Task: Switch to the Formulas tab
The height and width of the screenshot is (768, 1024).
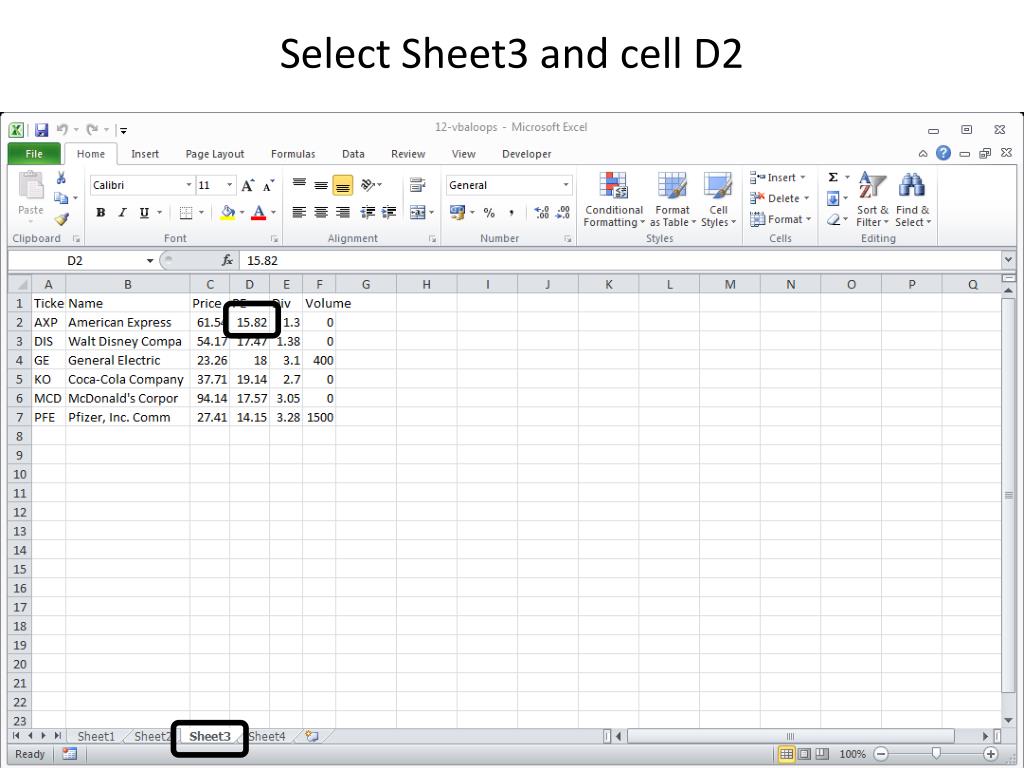Action: pyautogui.click(x=293, y=154)
